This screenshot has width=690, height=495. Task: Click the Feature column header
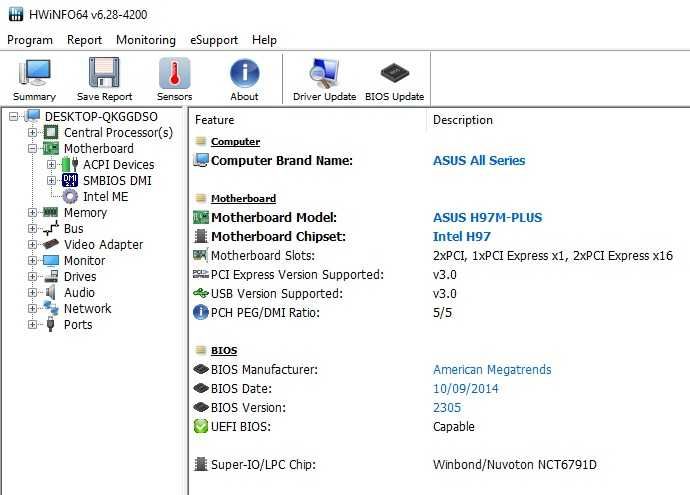(215, 120)
